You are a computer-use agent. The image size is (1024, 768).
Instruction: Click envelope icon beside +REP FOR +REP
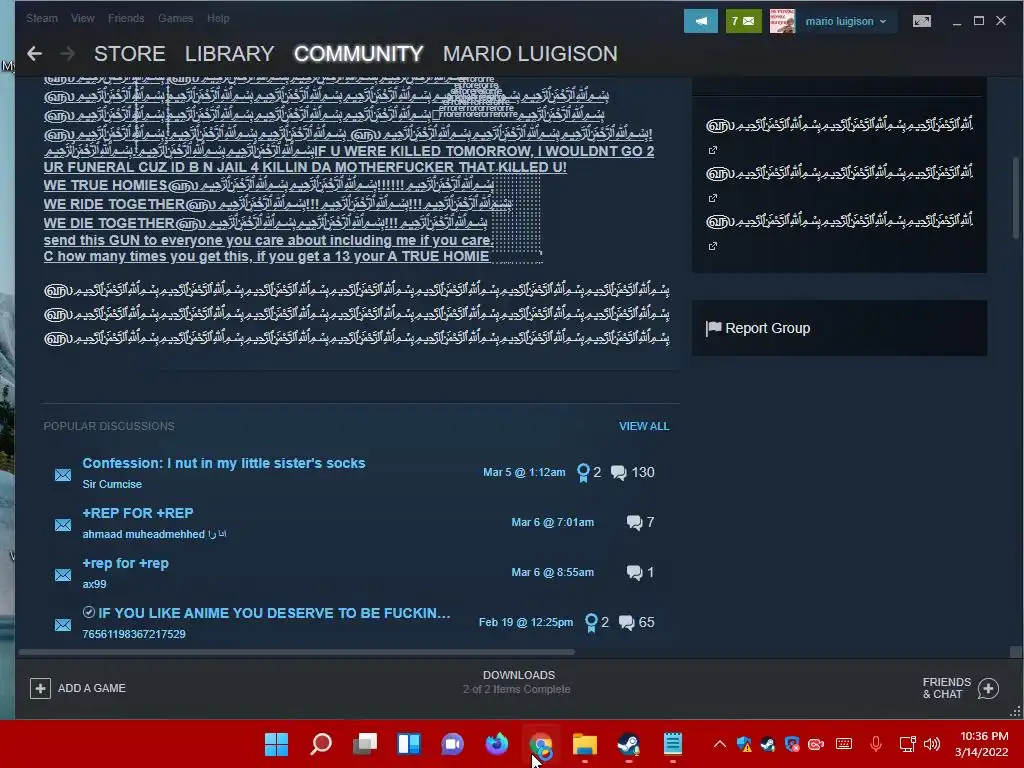click(x=63, y=524)
